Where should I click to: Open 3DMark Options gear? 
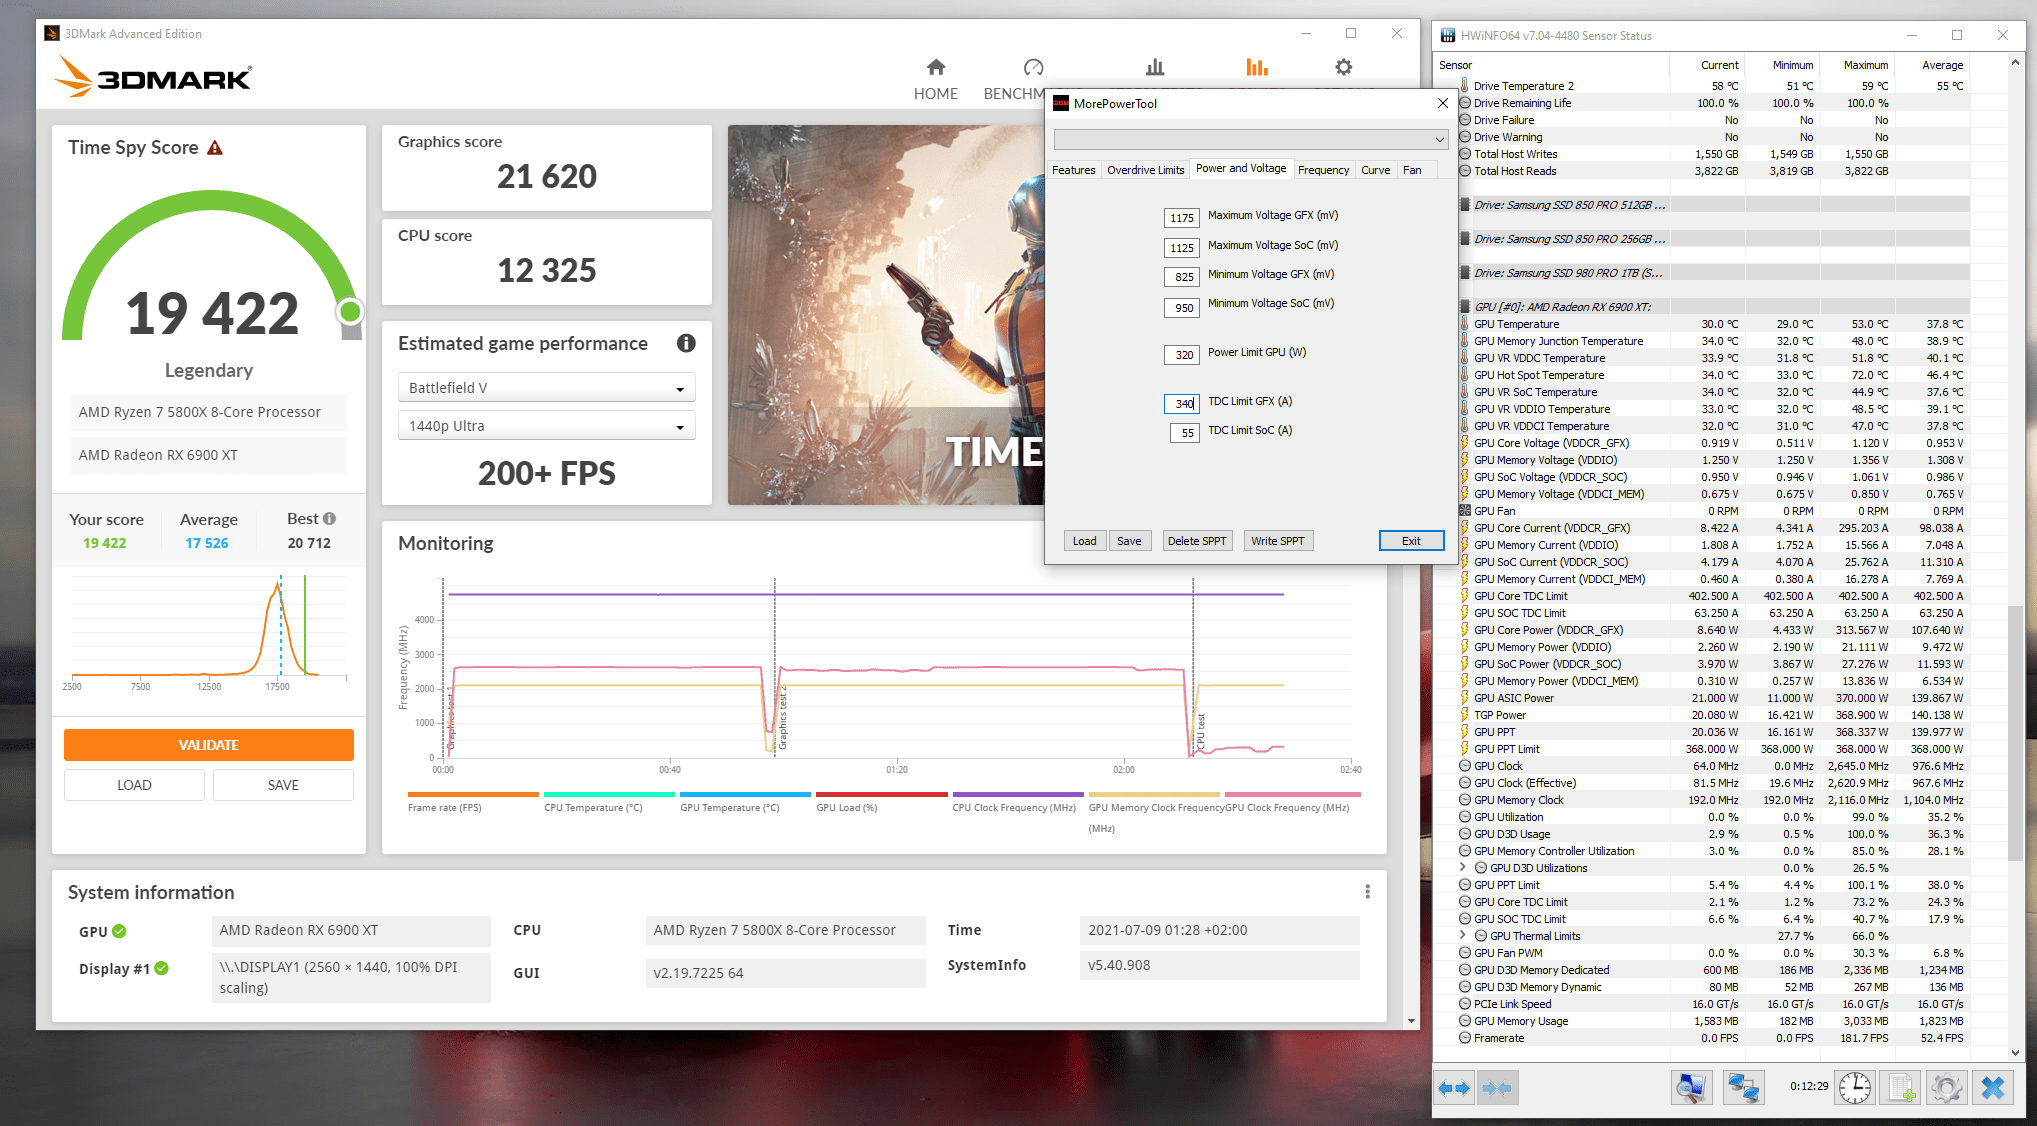coord(1343,67)
